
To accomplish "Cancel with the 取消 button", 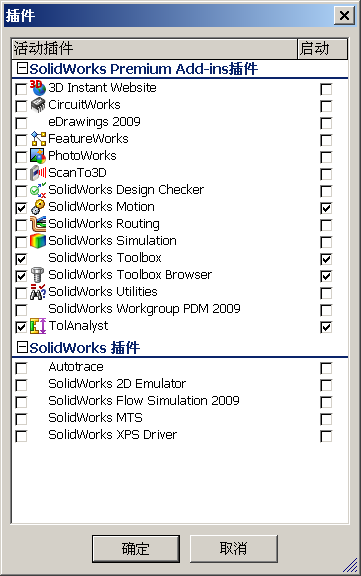I will 234,549.
